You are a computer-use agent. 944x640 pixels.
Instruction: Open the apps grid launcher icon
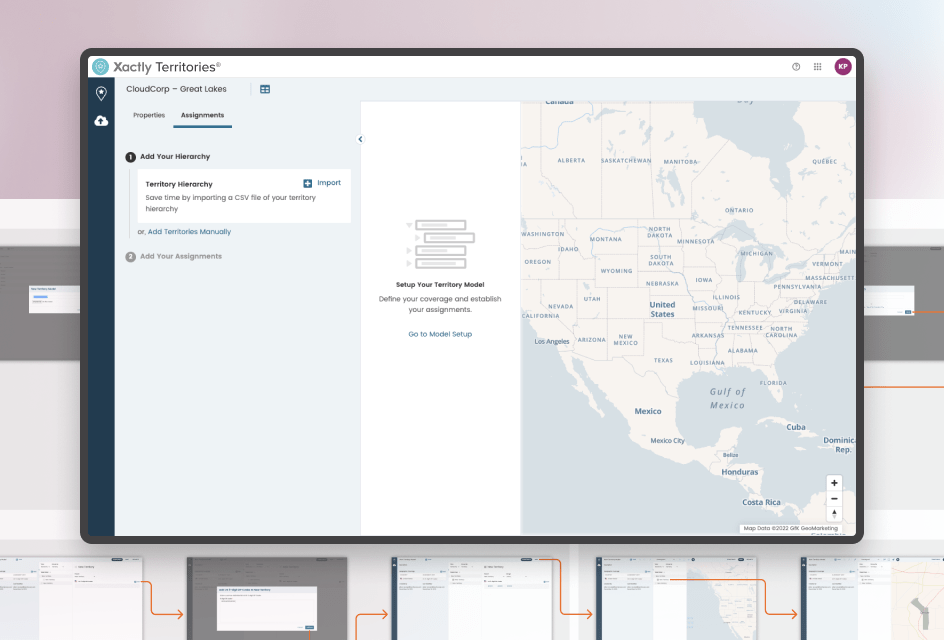817,67
